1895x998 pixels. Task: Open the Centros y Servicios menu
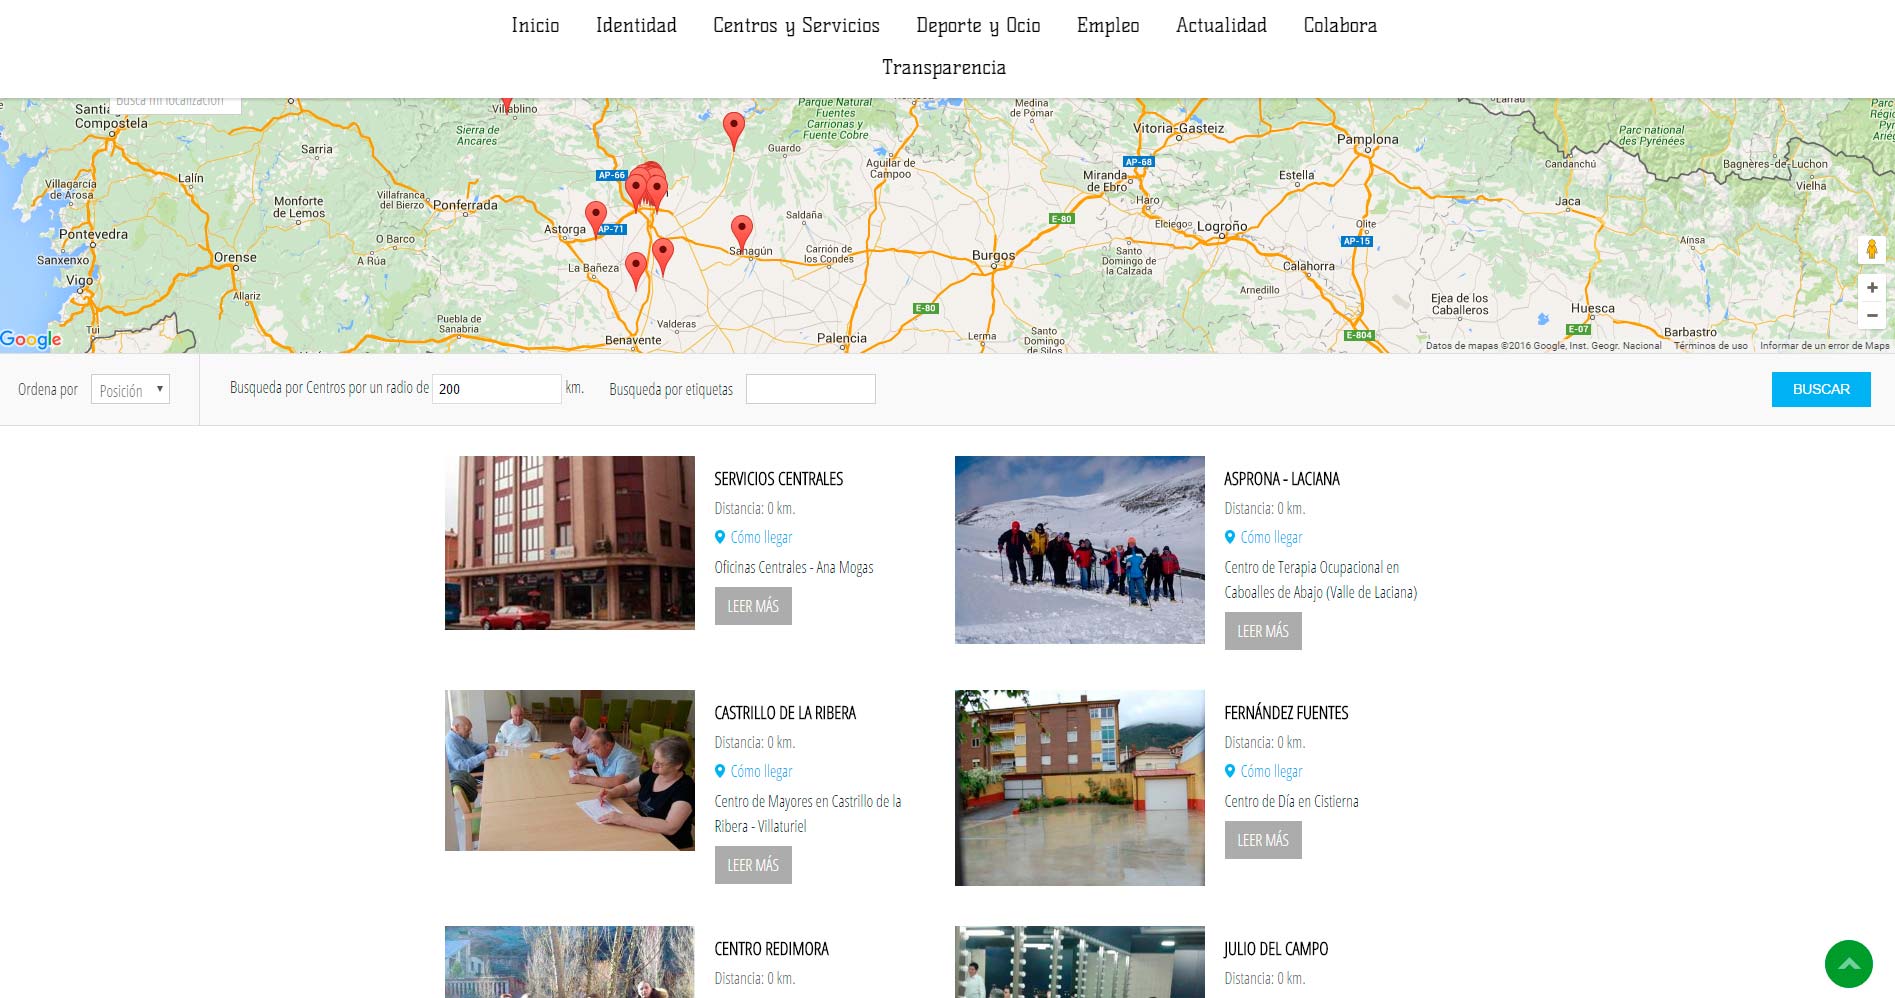(796, 26)
